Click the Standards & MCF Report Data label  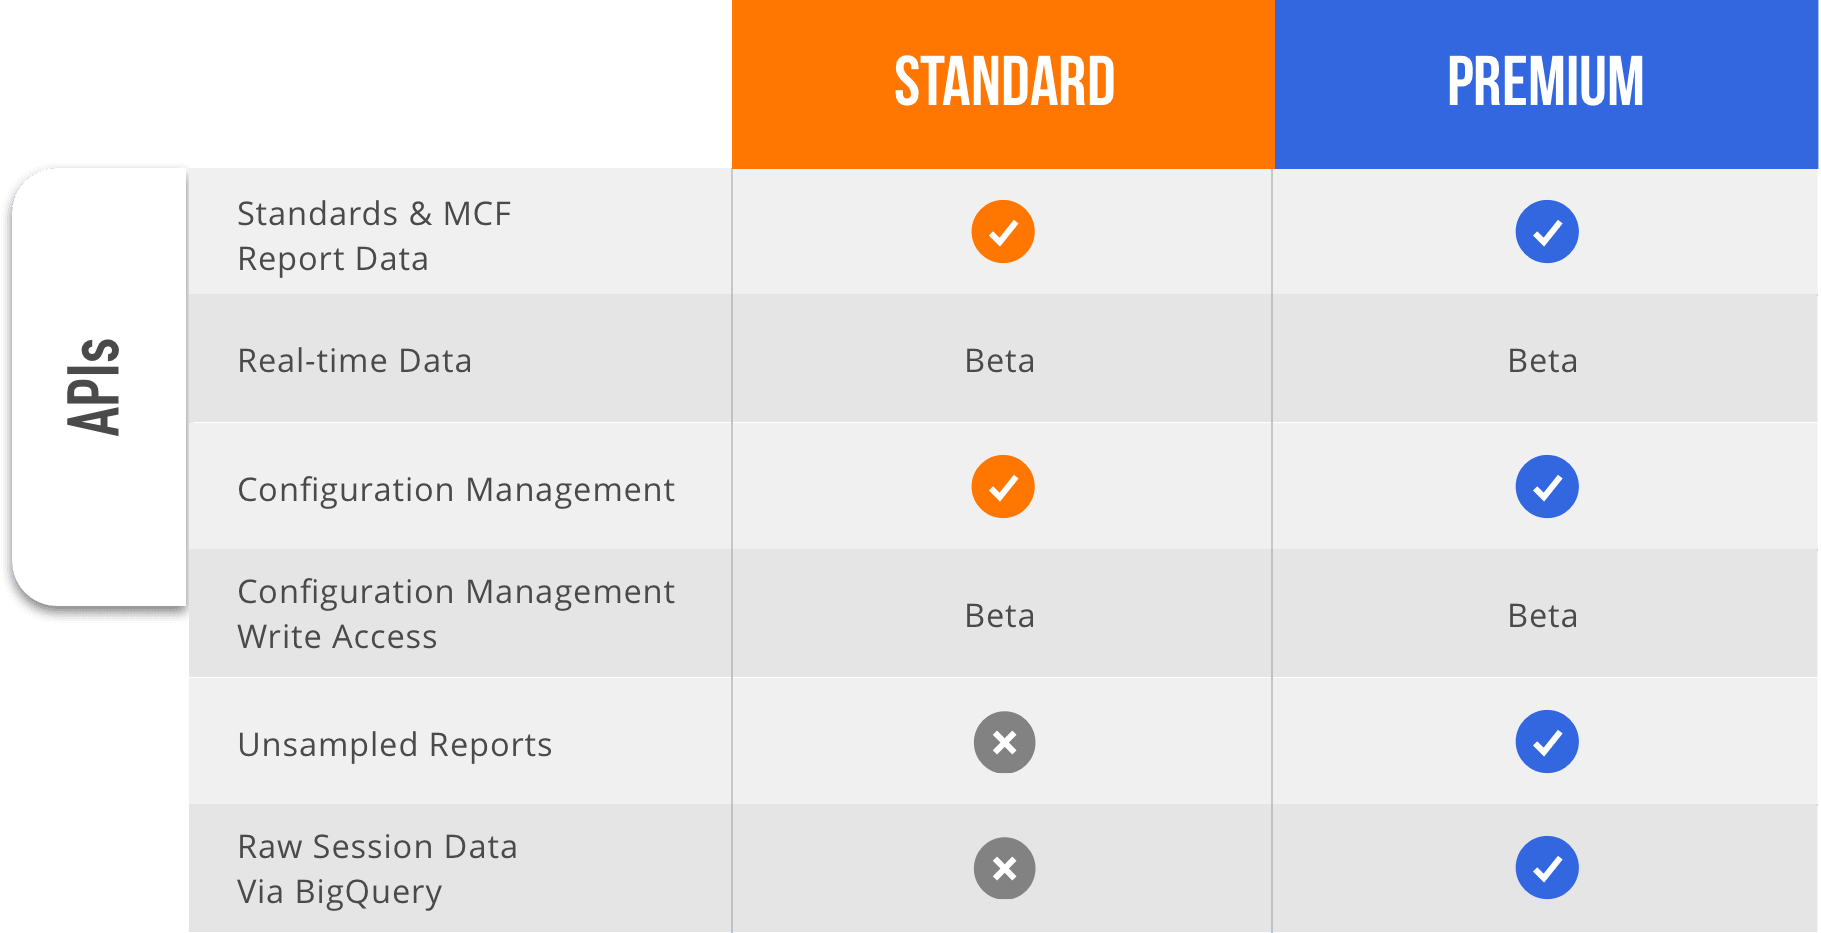(374, 236)
